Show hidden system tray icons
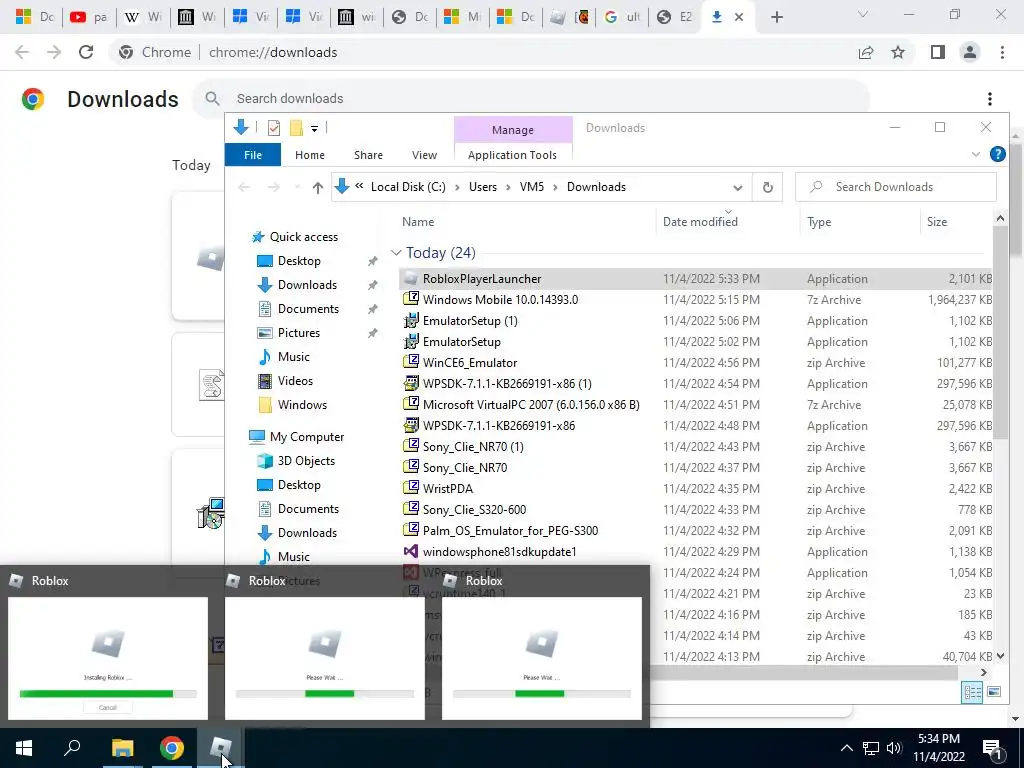The height and width of the screenshot is (768, 1024). (846, 748)
